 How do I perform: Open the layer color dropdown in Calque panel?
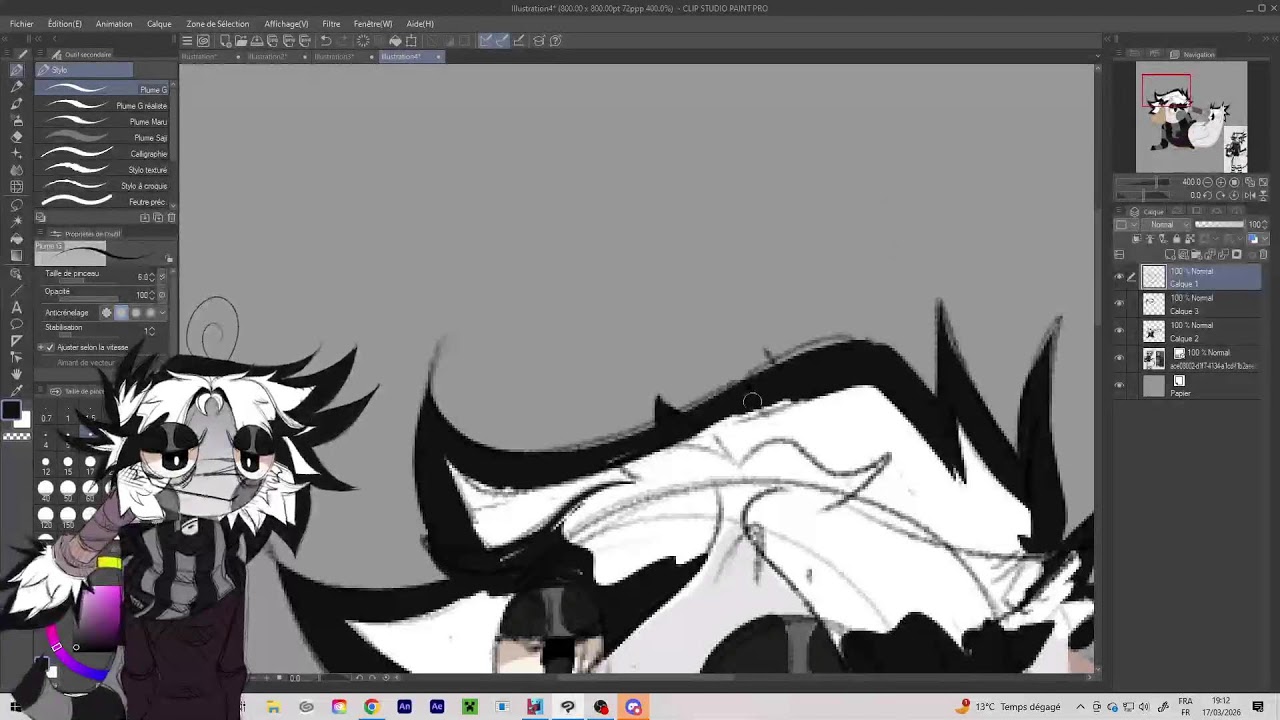[x=1256, y=239]
